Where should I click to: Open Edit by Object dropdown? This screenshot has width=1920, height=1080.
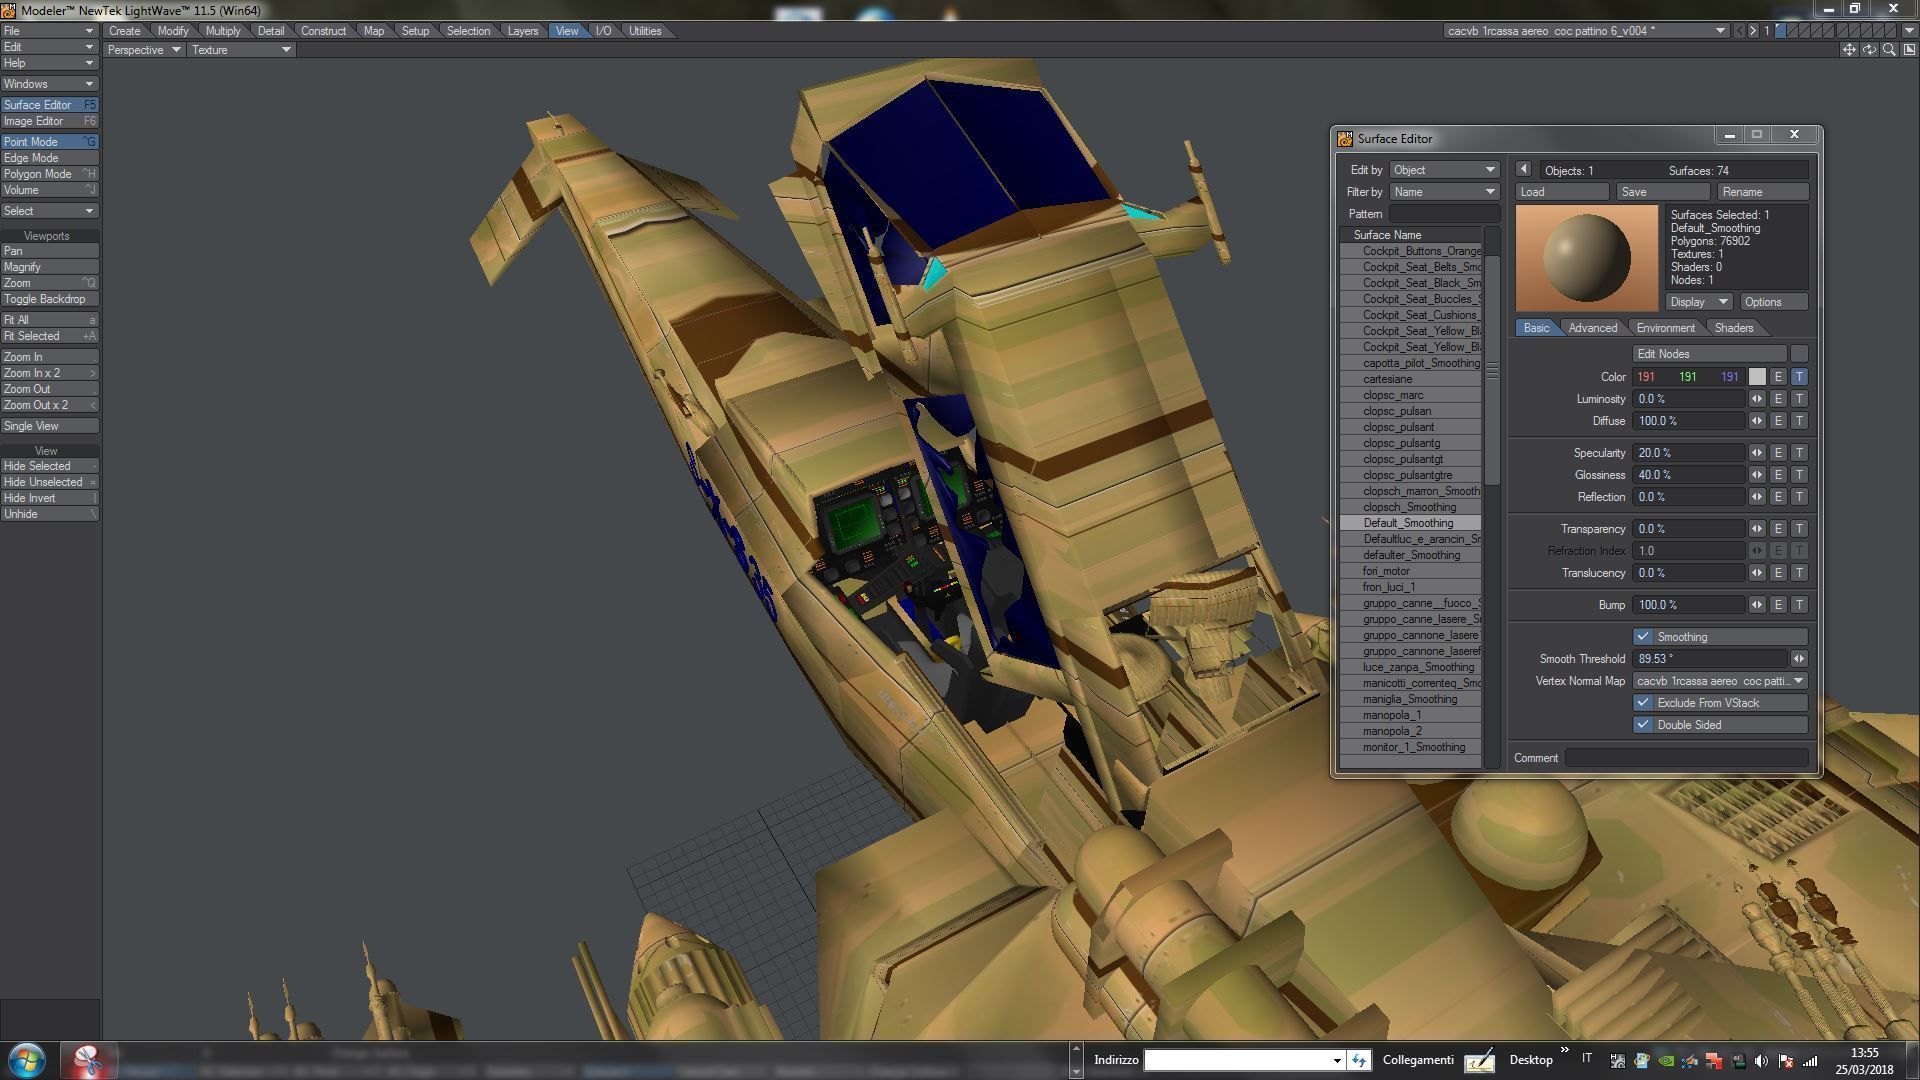(x=1444, y=170)
